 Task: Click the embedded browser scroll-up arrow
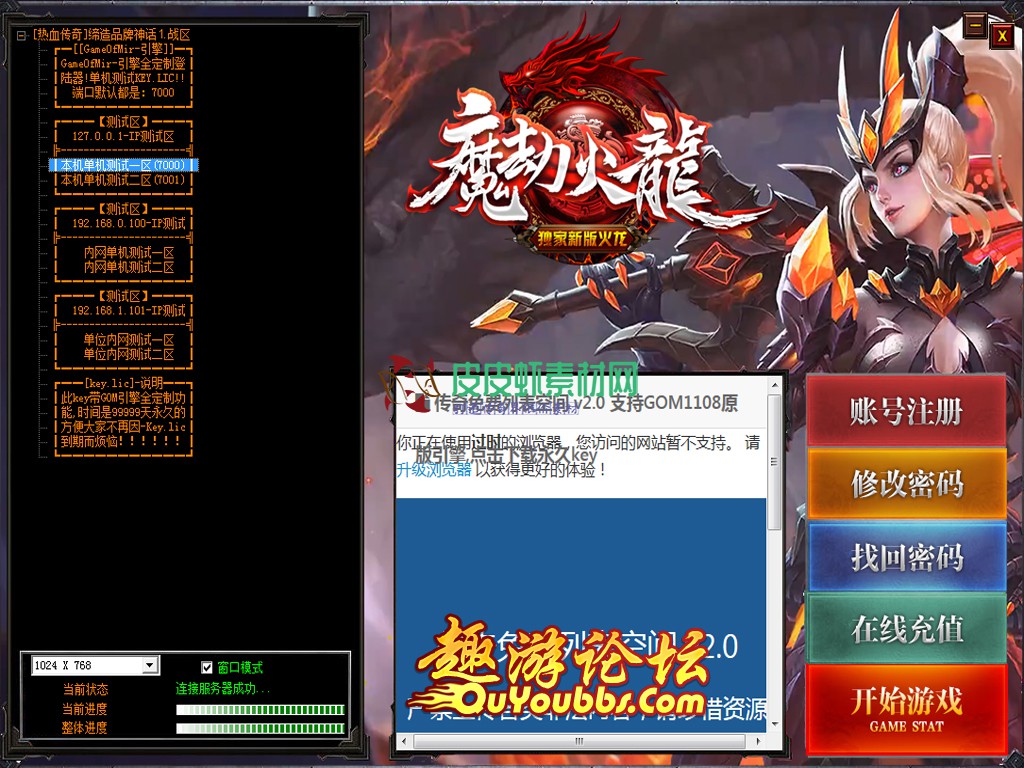point(775,386)
